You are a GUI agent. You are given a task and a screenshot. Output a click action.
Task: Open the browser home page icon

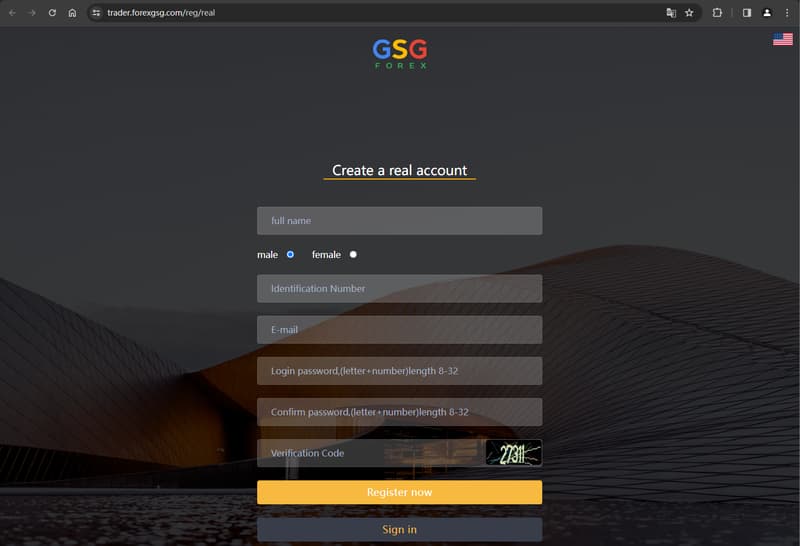pyautogui.click(x=72, y=13)
